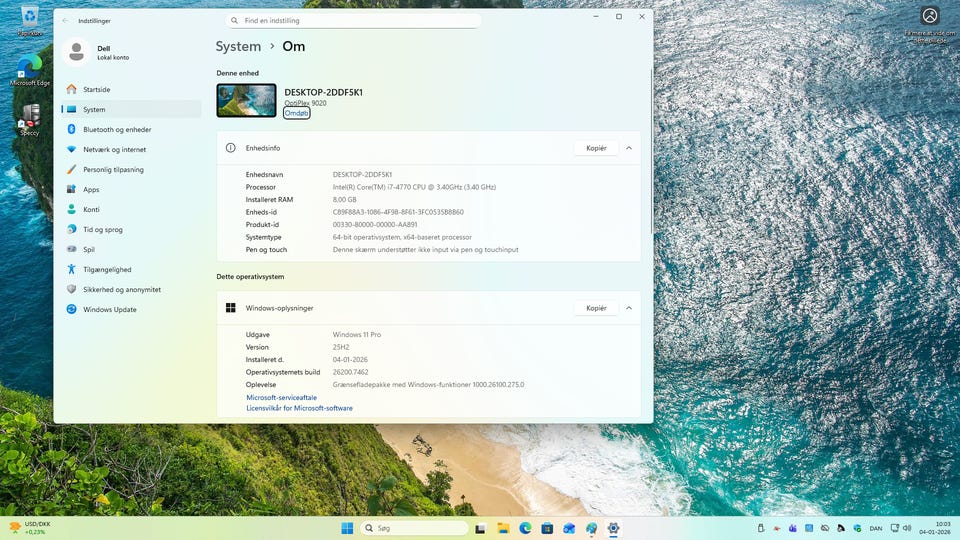This screenshot has height=540, width=960.
Task: Click Omdøb to rename this PC
Action: pos(296,113)
